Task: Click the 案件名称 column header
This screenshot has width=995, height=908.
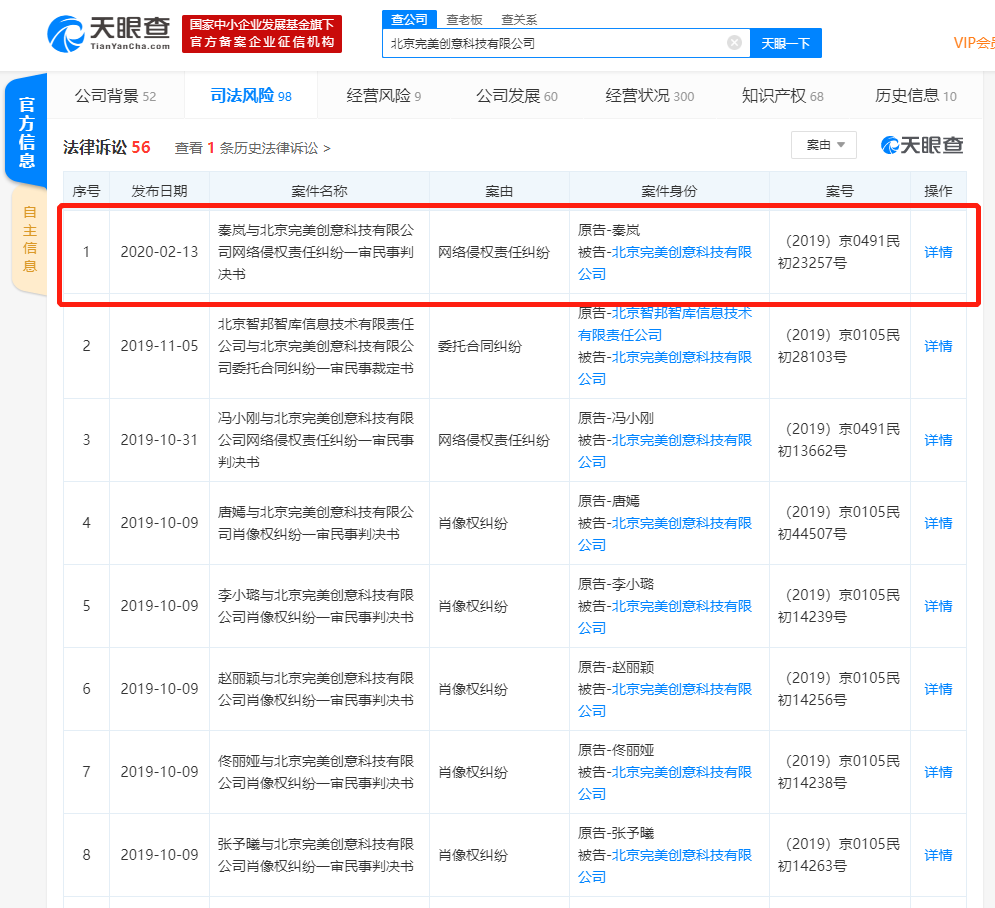Action: (319, 191)
